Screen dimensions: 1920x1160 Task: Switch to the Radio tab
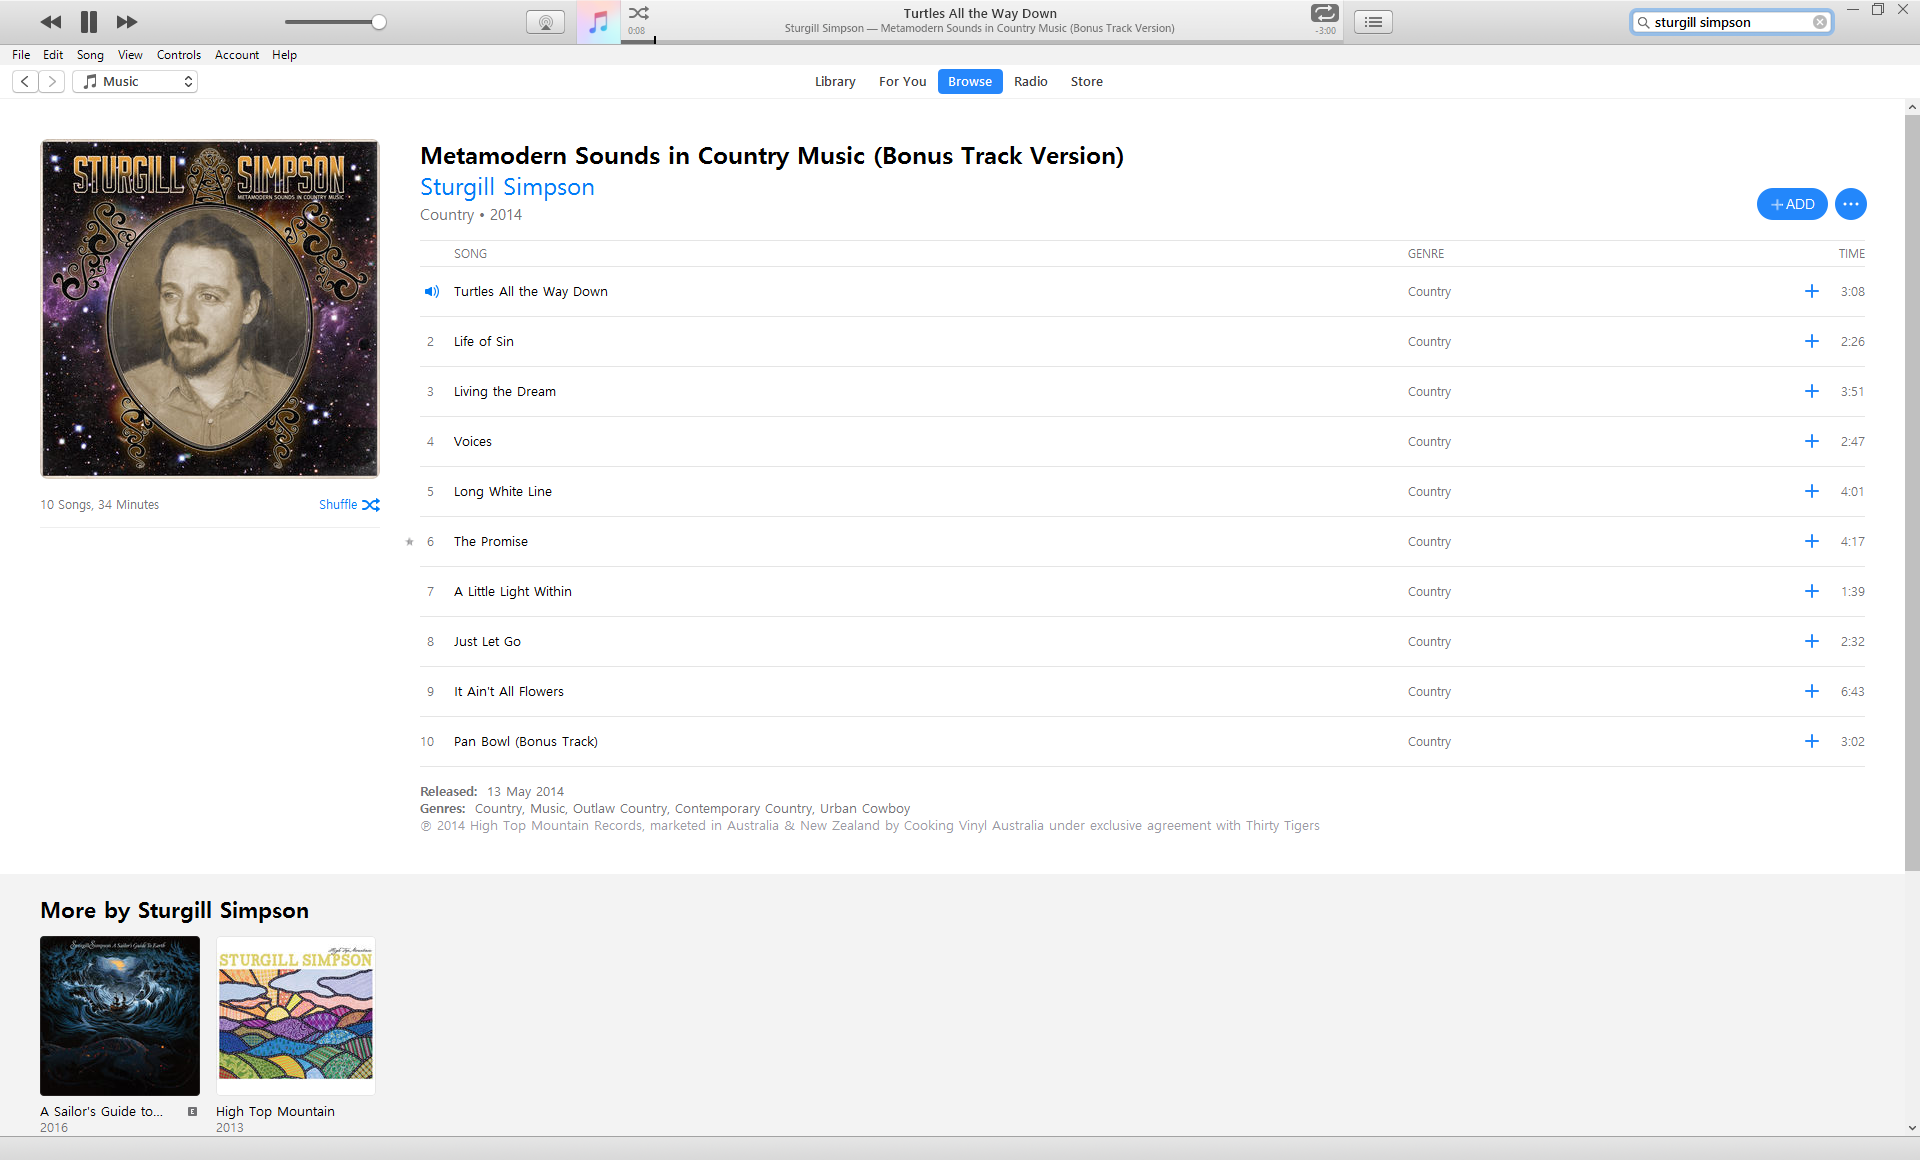click(1031, 82)
